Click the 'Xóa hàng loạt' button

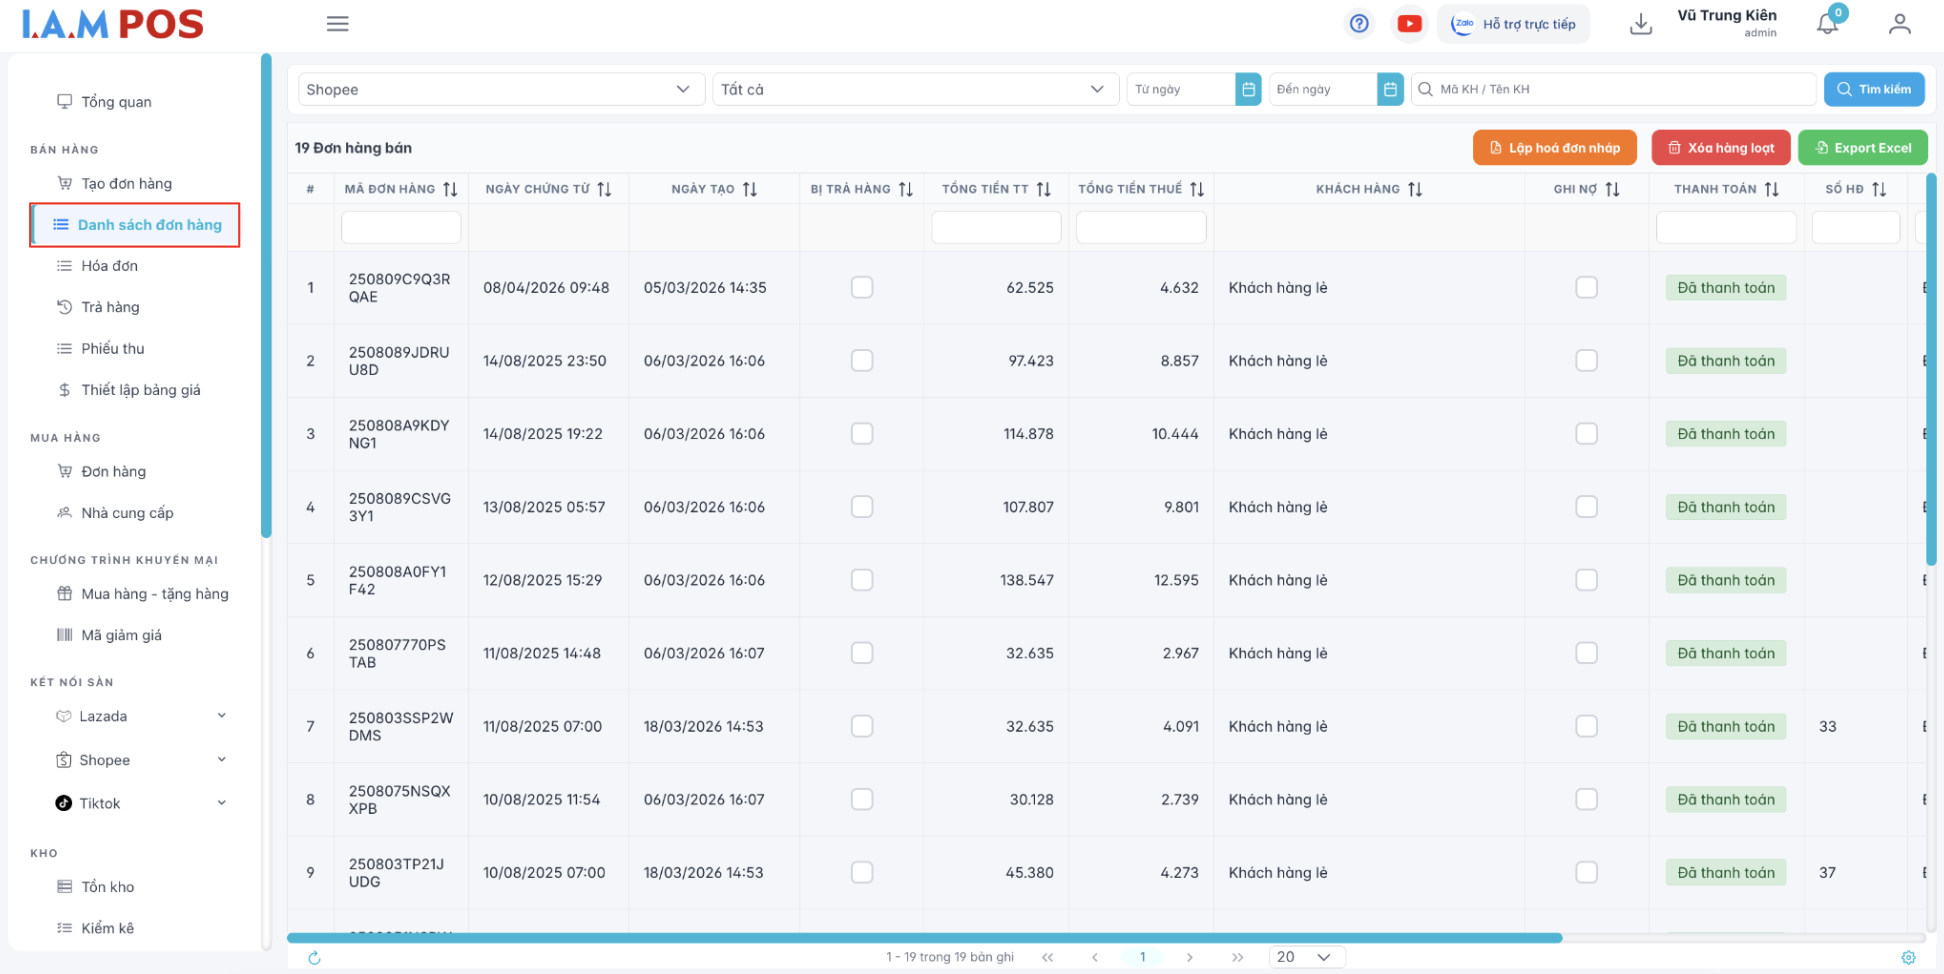coord(1720,148)
